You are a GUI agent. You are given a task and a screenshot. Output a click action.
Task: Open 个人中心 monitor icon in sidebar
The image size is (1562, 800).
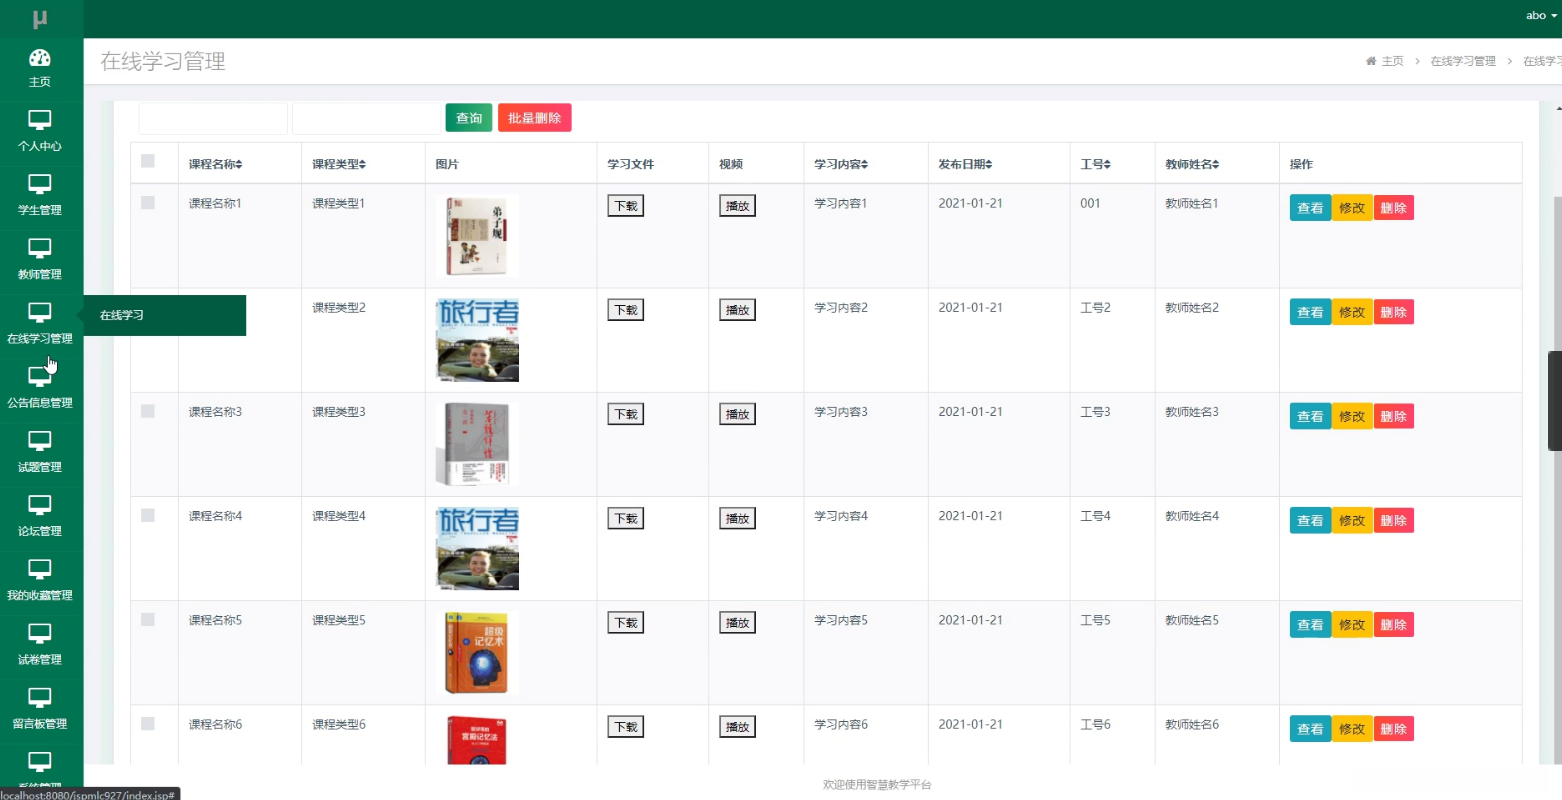click(x=40, y=121)
